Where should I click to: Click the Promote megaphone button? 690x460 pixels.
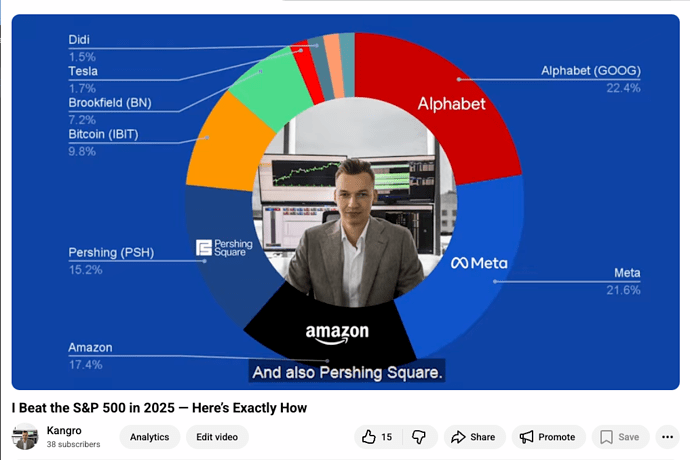(x=548, y=437)
